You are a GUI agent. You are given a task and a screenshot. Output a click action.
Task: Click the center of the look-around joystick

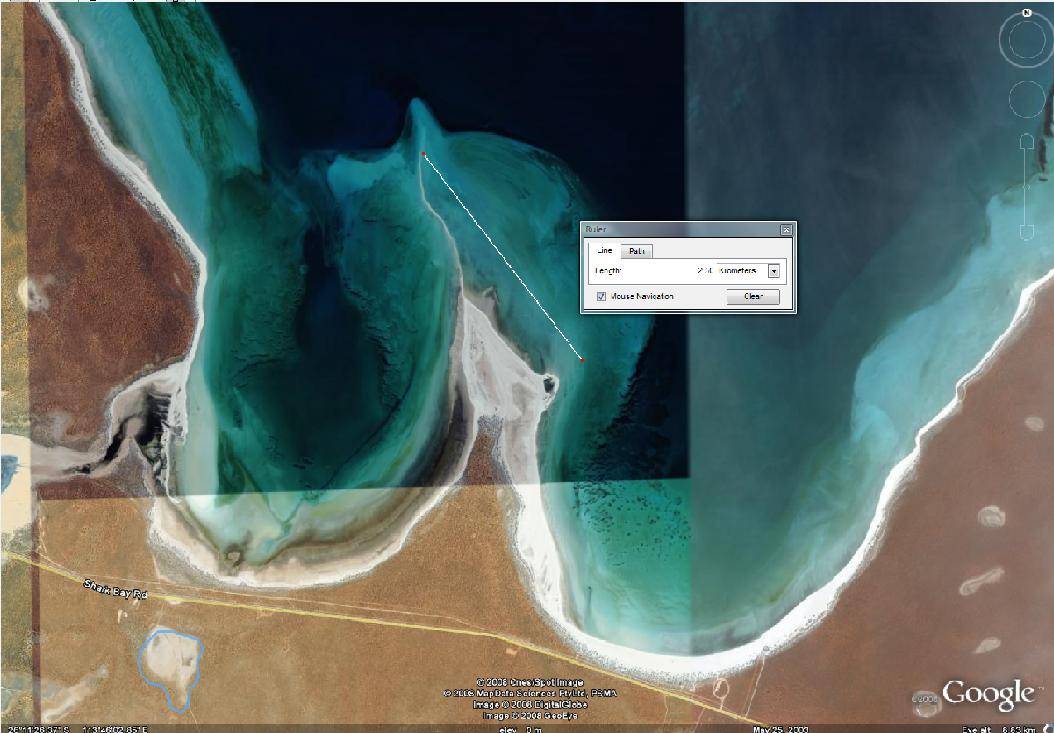coord(1026,41)
